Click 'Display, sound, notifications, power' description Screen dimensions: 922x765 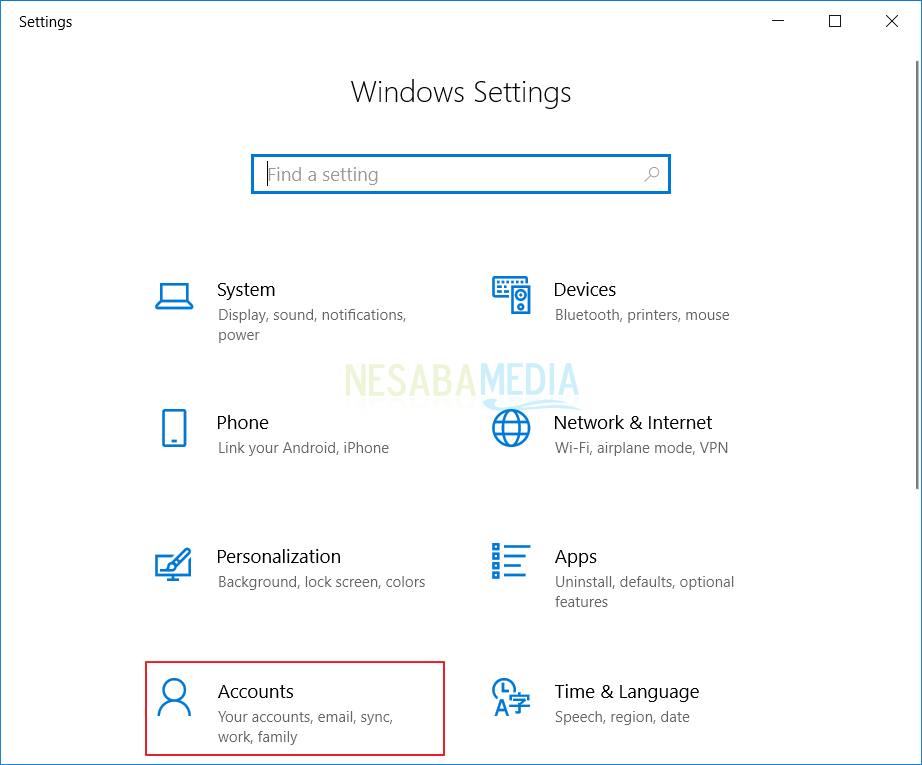(312, 325)
